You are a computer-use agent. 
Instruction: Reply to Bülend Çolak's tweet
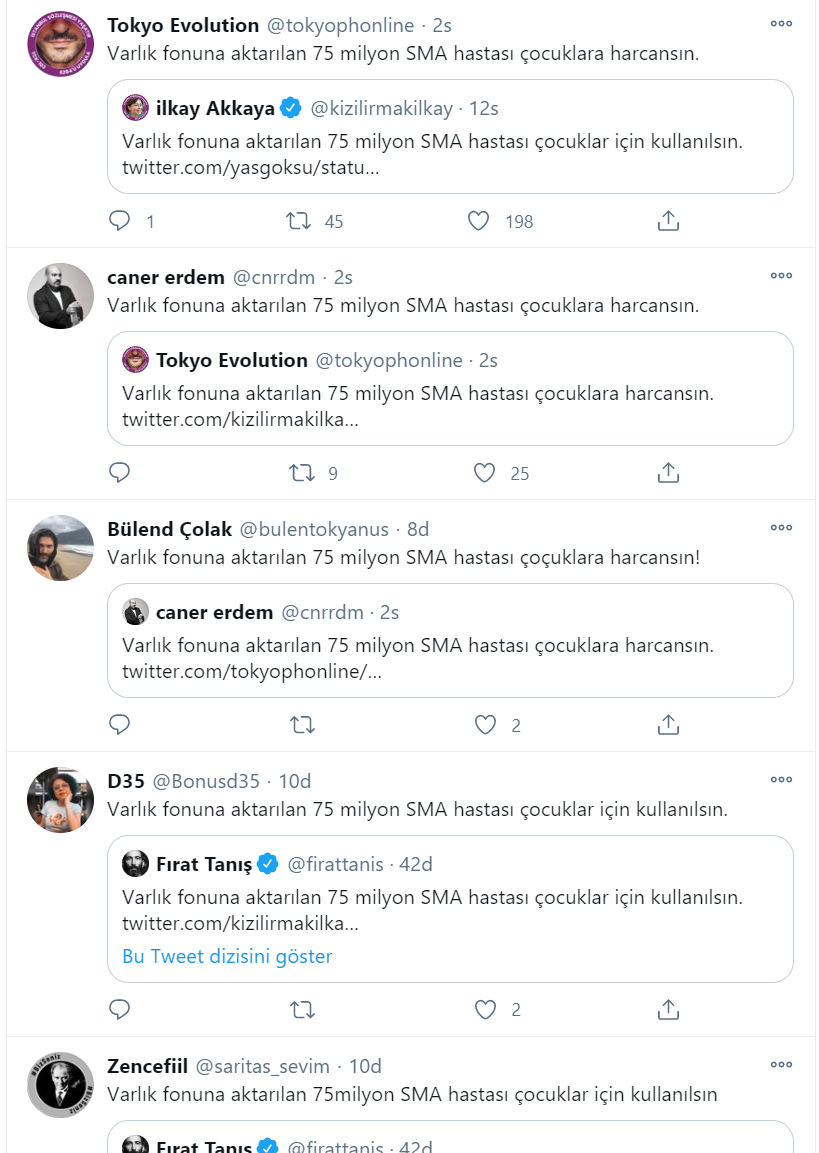[120, 725]
